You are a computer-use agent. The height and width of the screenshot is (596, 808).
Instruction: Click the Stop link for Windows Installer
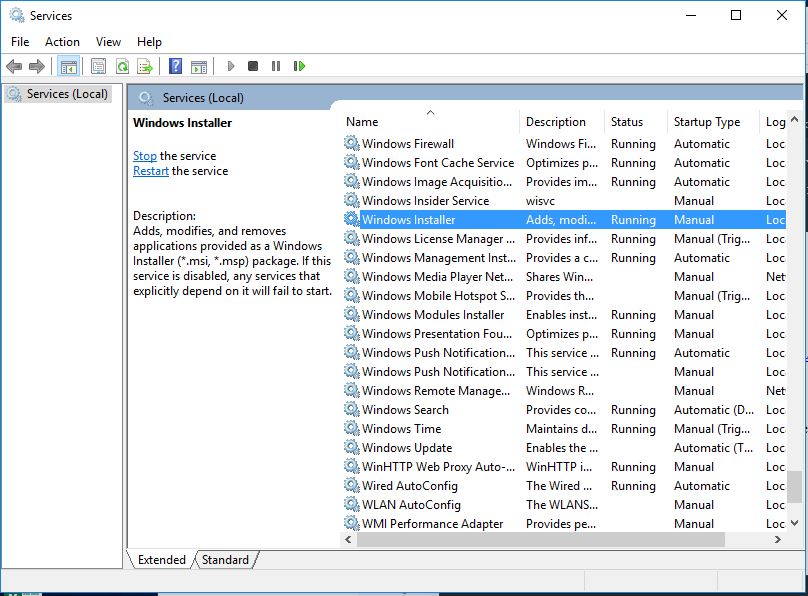[x=145, y=155]
